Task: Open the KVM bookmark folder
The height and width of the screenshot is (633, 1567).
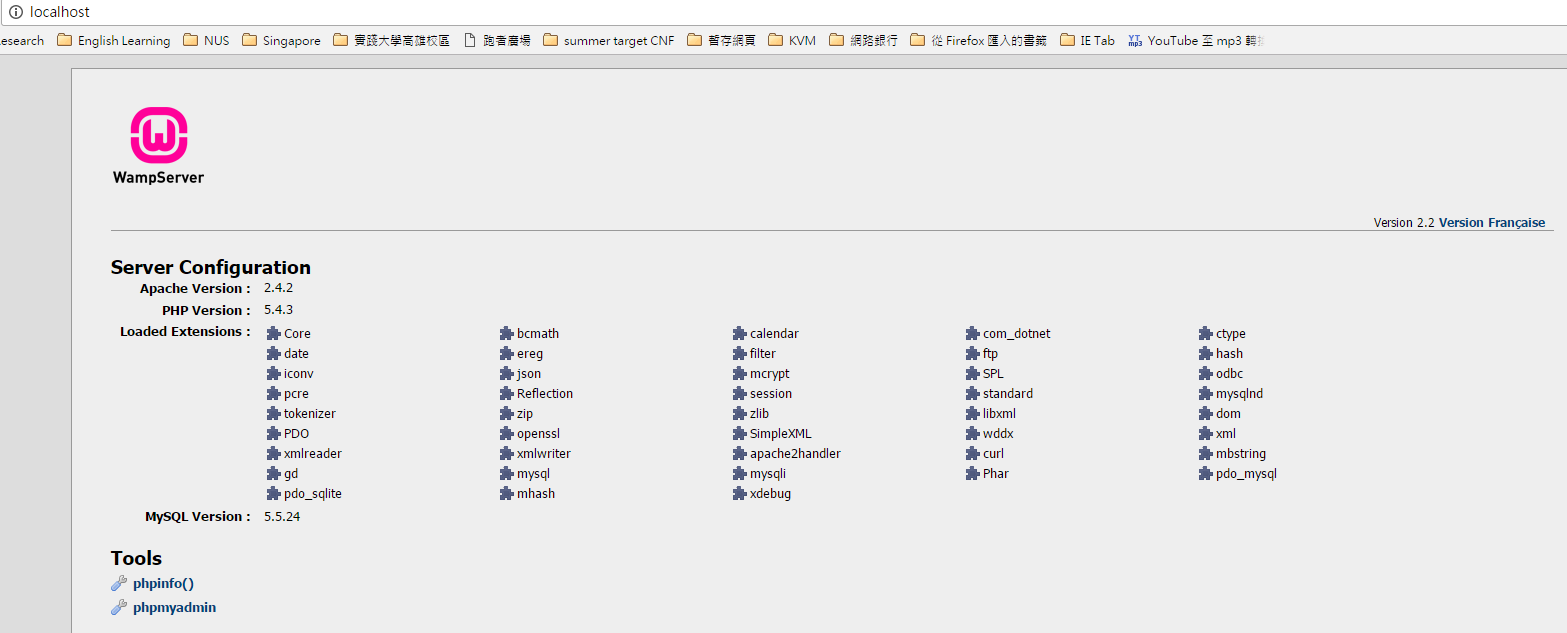Action: [792, 41]
